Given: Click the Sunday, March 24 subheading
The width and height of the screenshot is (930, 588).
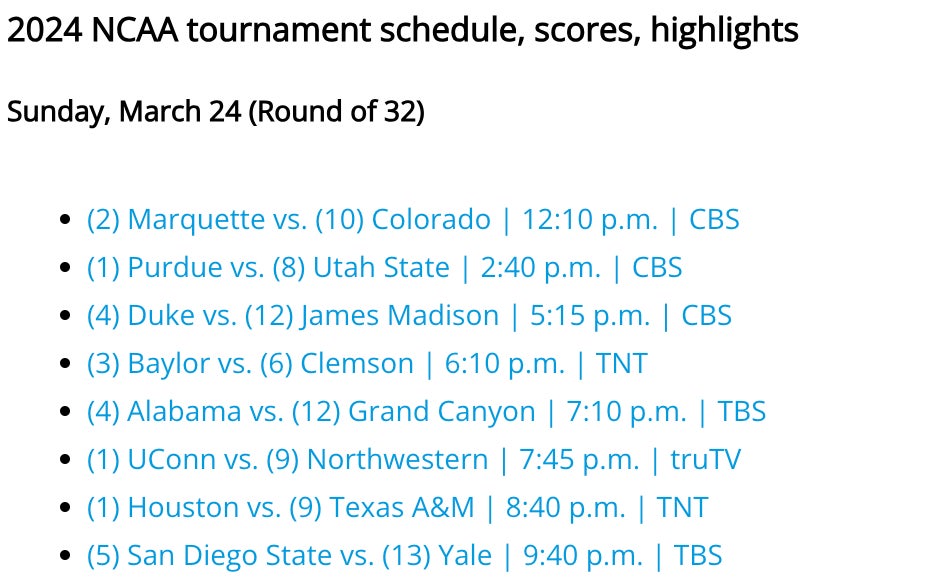Looking at the screenshot, I should click(216, 112).
